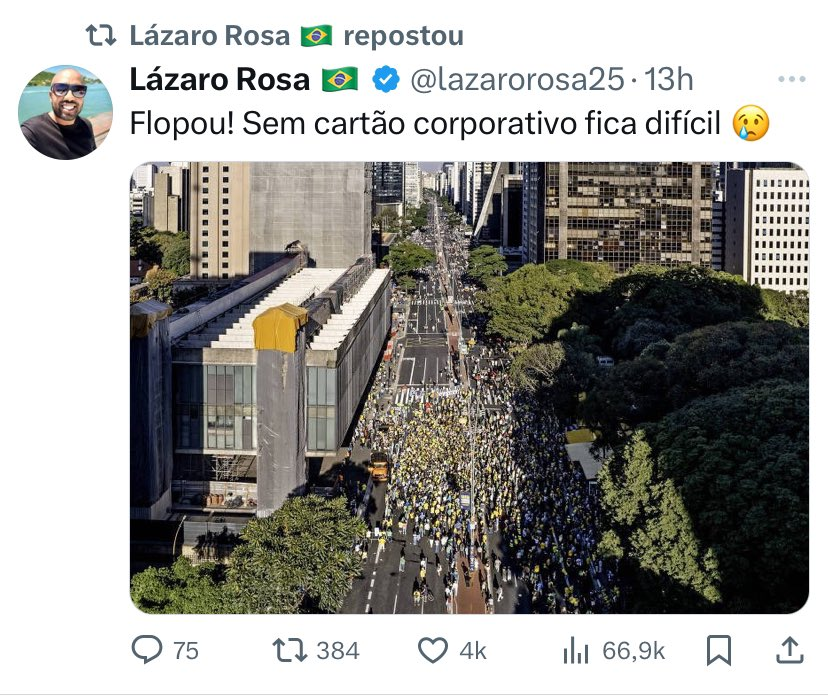Open the three-dot more options menu

[x=792, y=80]
